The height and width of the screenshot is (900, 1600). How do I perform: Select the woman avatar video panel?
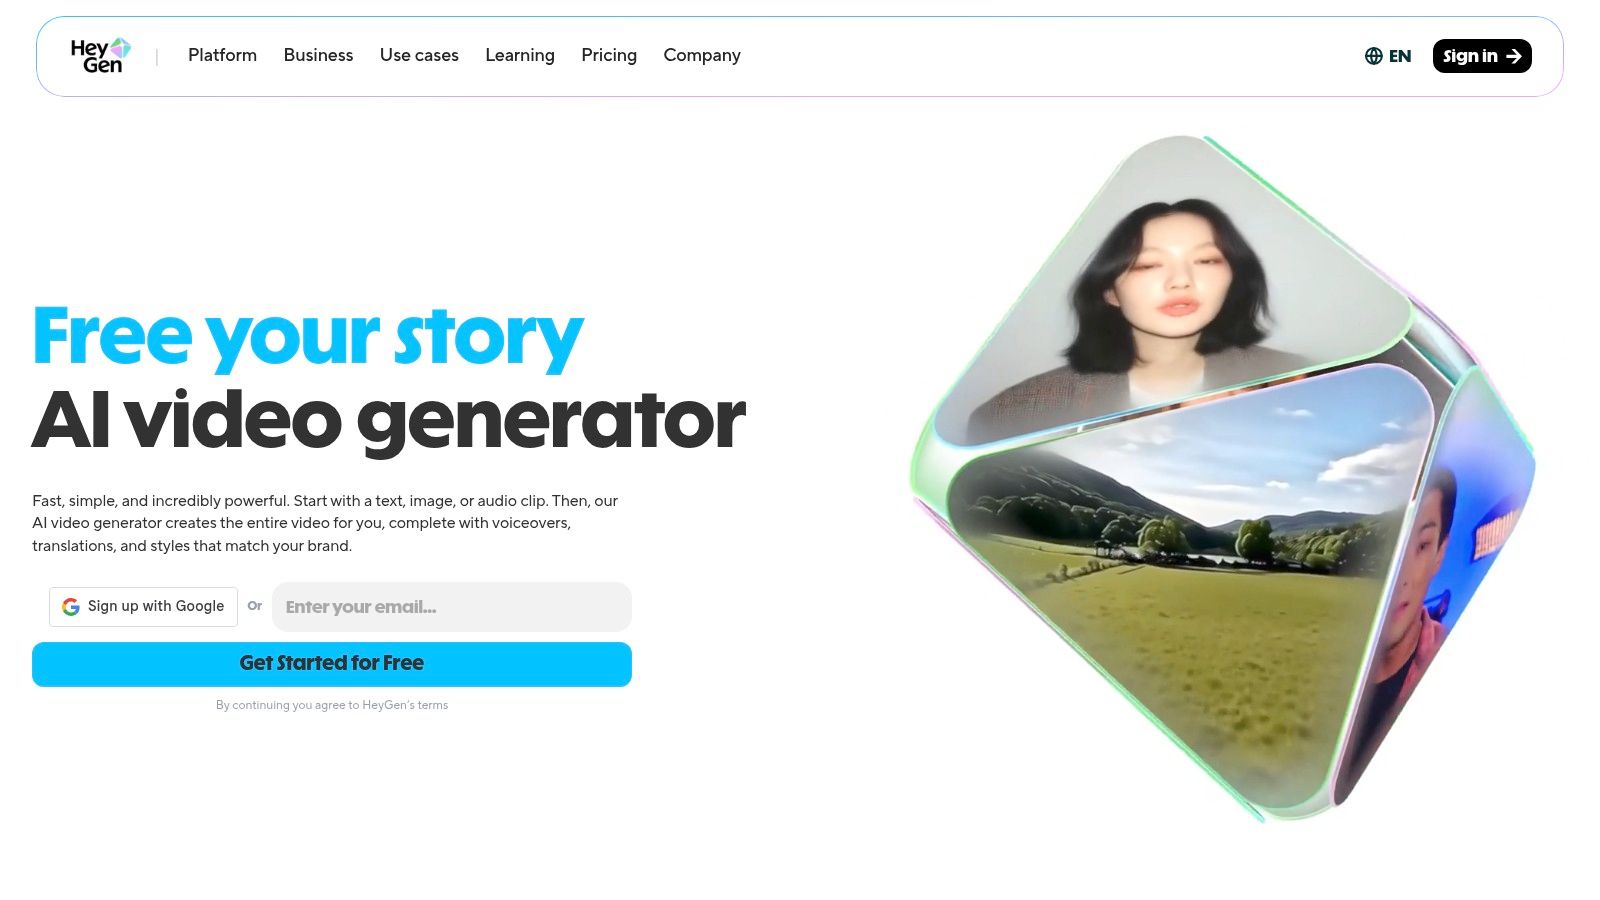(1170, 290)
